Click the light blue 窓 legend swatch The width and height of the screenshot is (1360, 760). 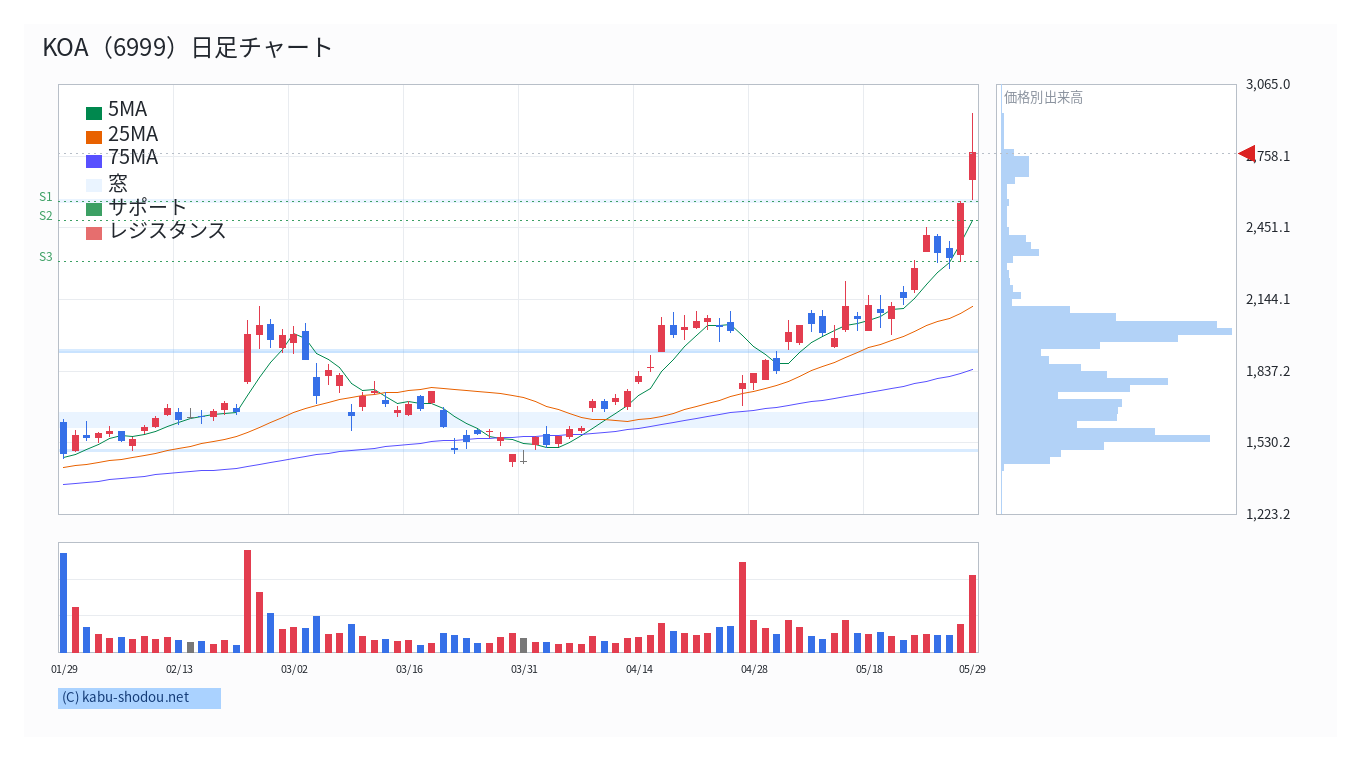pos(94,185)
